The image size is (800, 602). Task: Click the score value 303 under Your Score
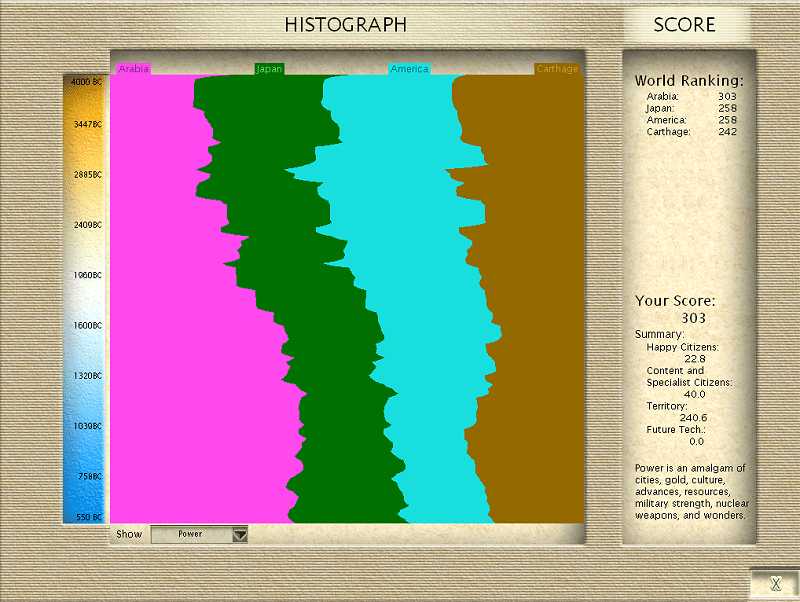[693, 318]
